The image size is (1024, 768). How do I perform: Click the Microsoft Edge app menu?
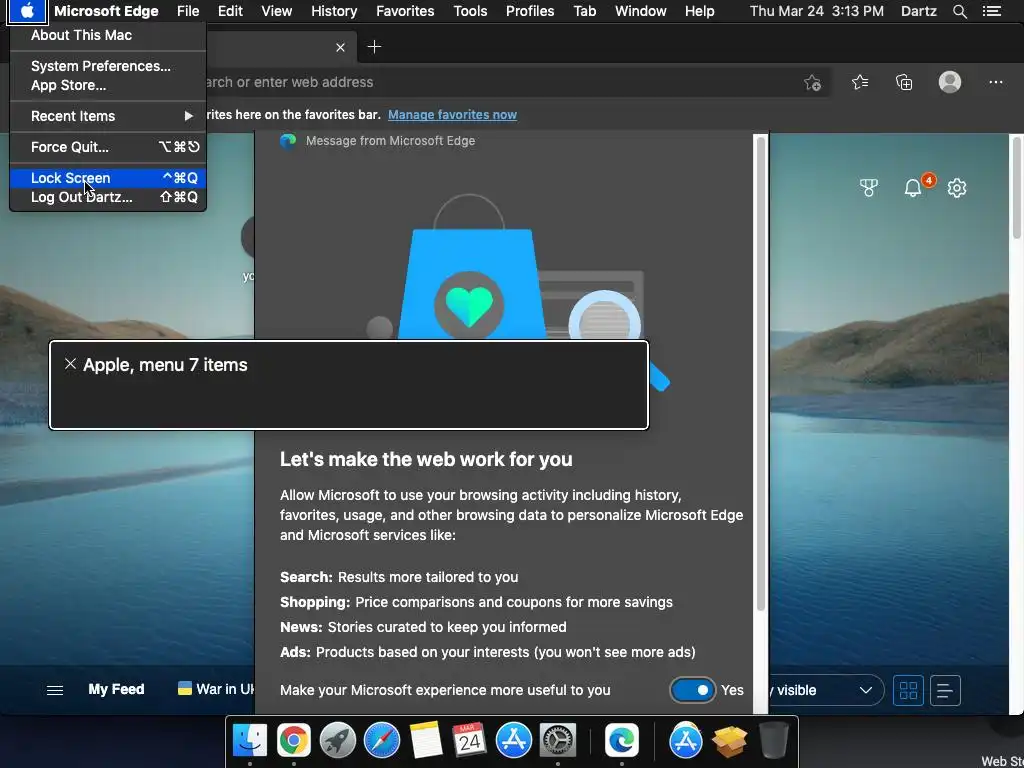106,11
